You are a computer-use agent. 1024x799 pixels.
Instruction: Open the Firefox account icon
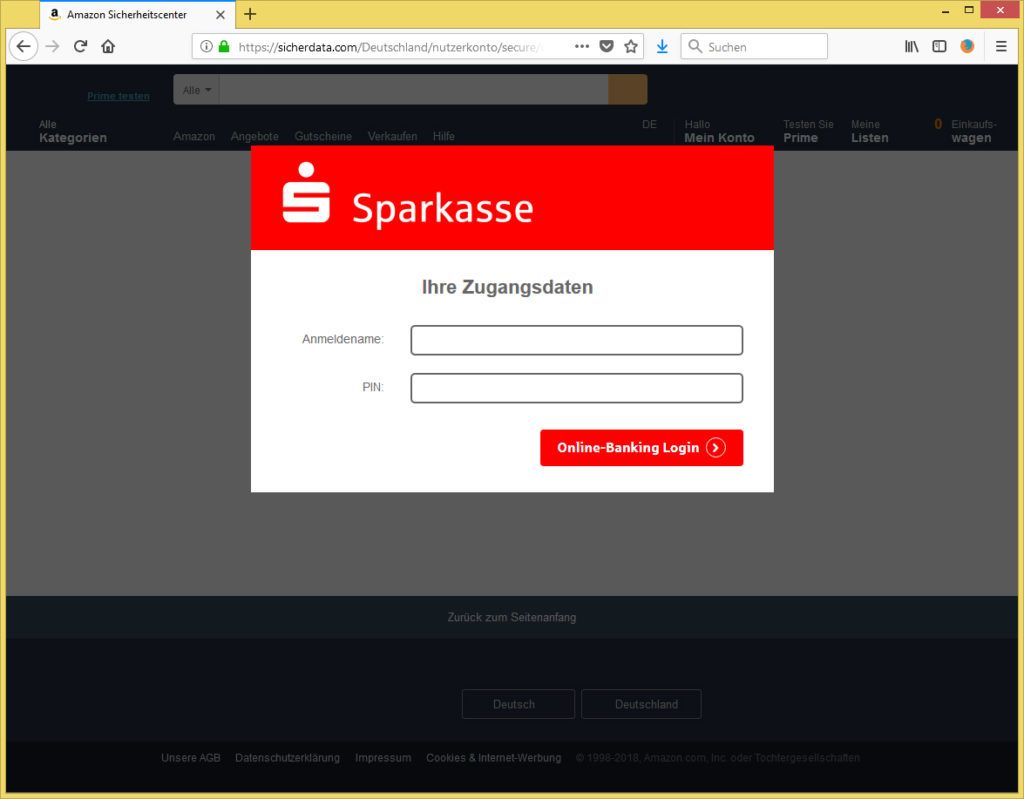pyautogui.click(x=967, y=46)
